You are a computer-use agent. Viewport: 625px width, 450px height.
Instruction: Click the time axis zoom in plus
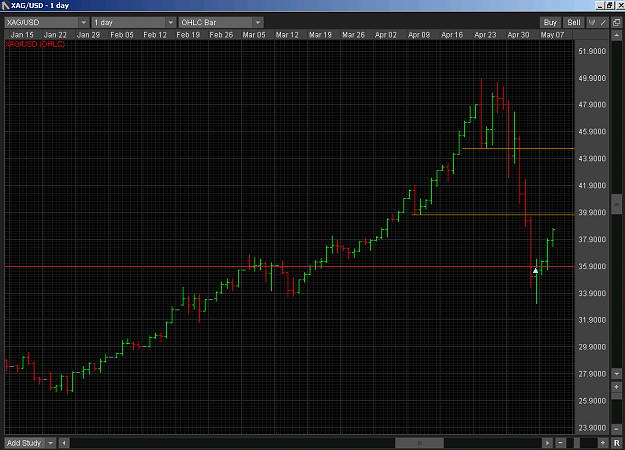[x=603, y=443]
